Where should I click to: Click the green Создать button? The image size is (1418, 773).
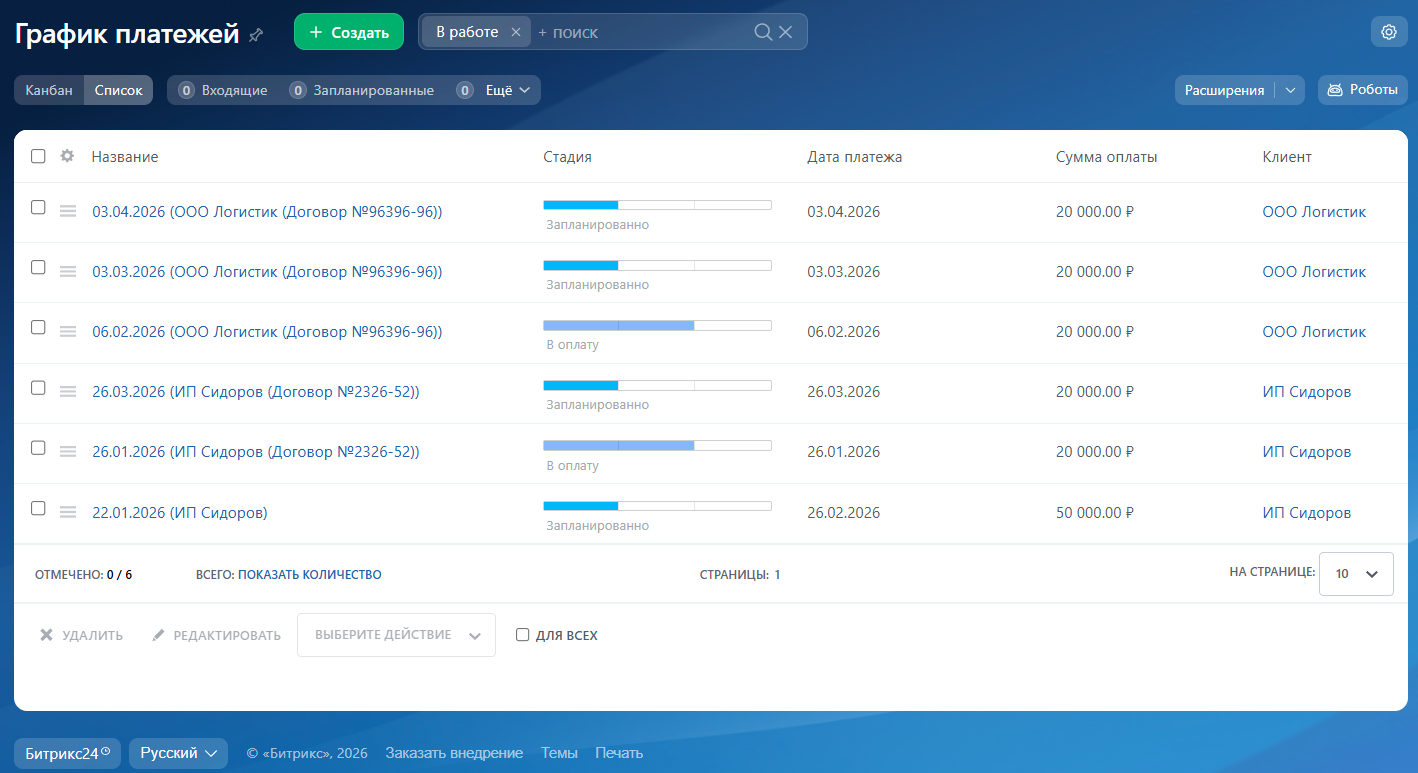[348, 32]
